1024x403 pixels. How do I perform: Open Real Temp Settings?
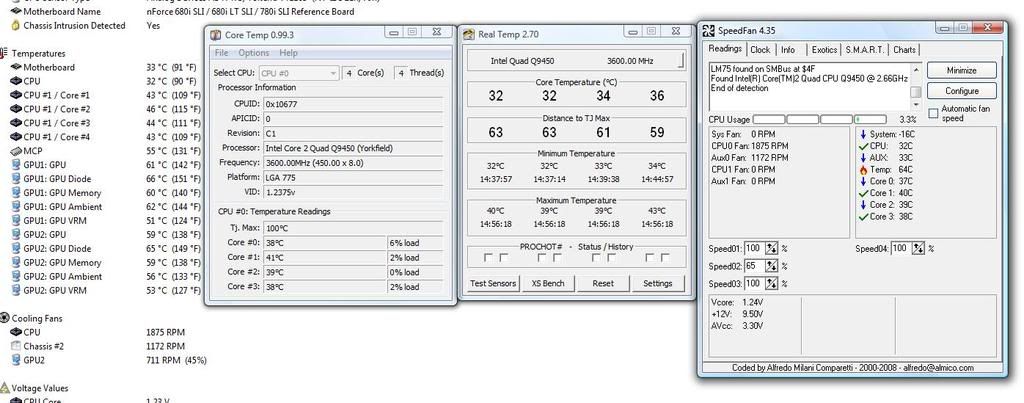(x=658, y=283)
